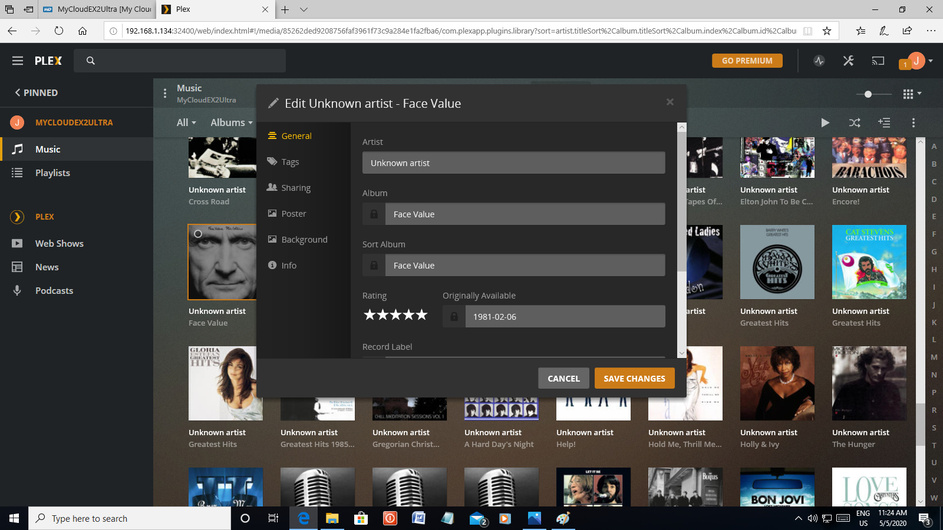The height and width of the screenshot is (530, 943).
Task: Go back to PINNED sidebar
Action: pos(36,93)
